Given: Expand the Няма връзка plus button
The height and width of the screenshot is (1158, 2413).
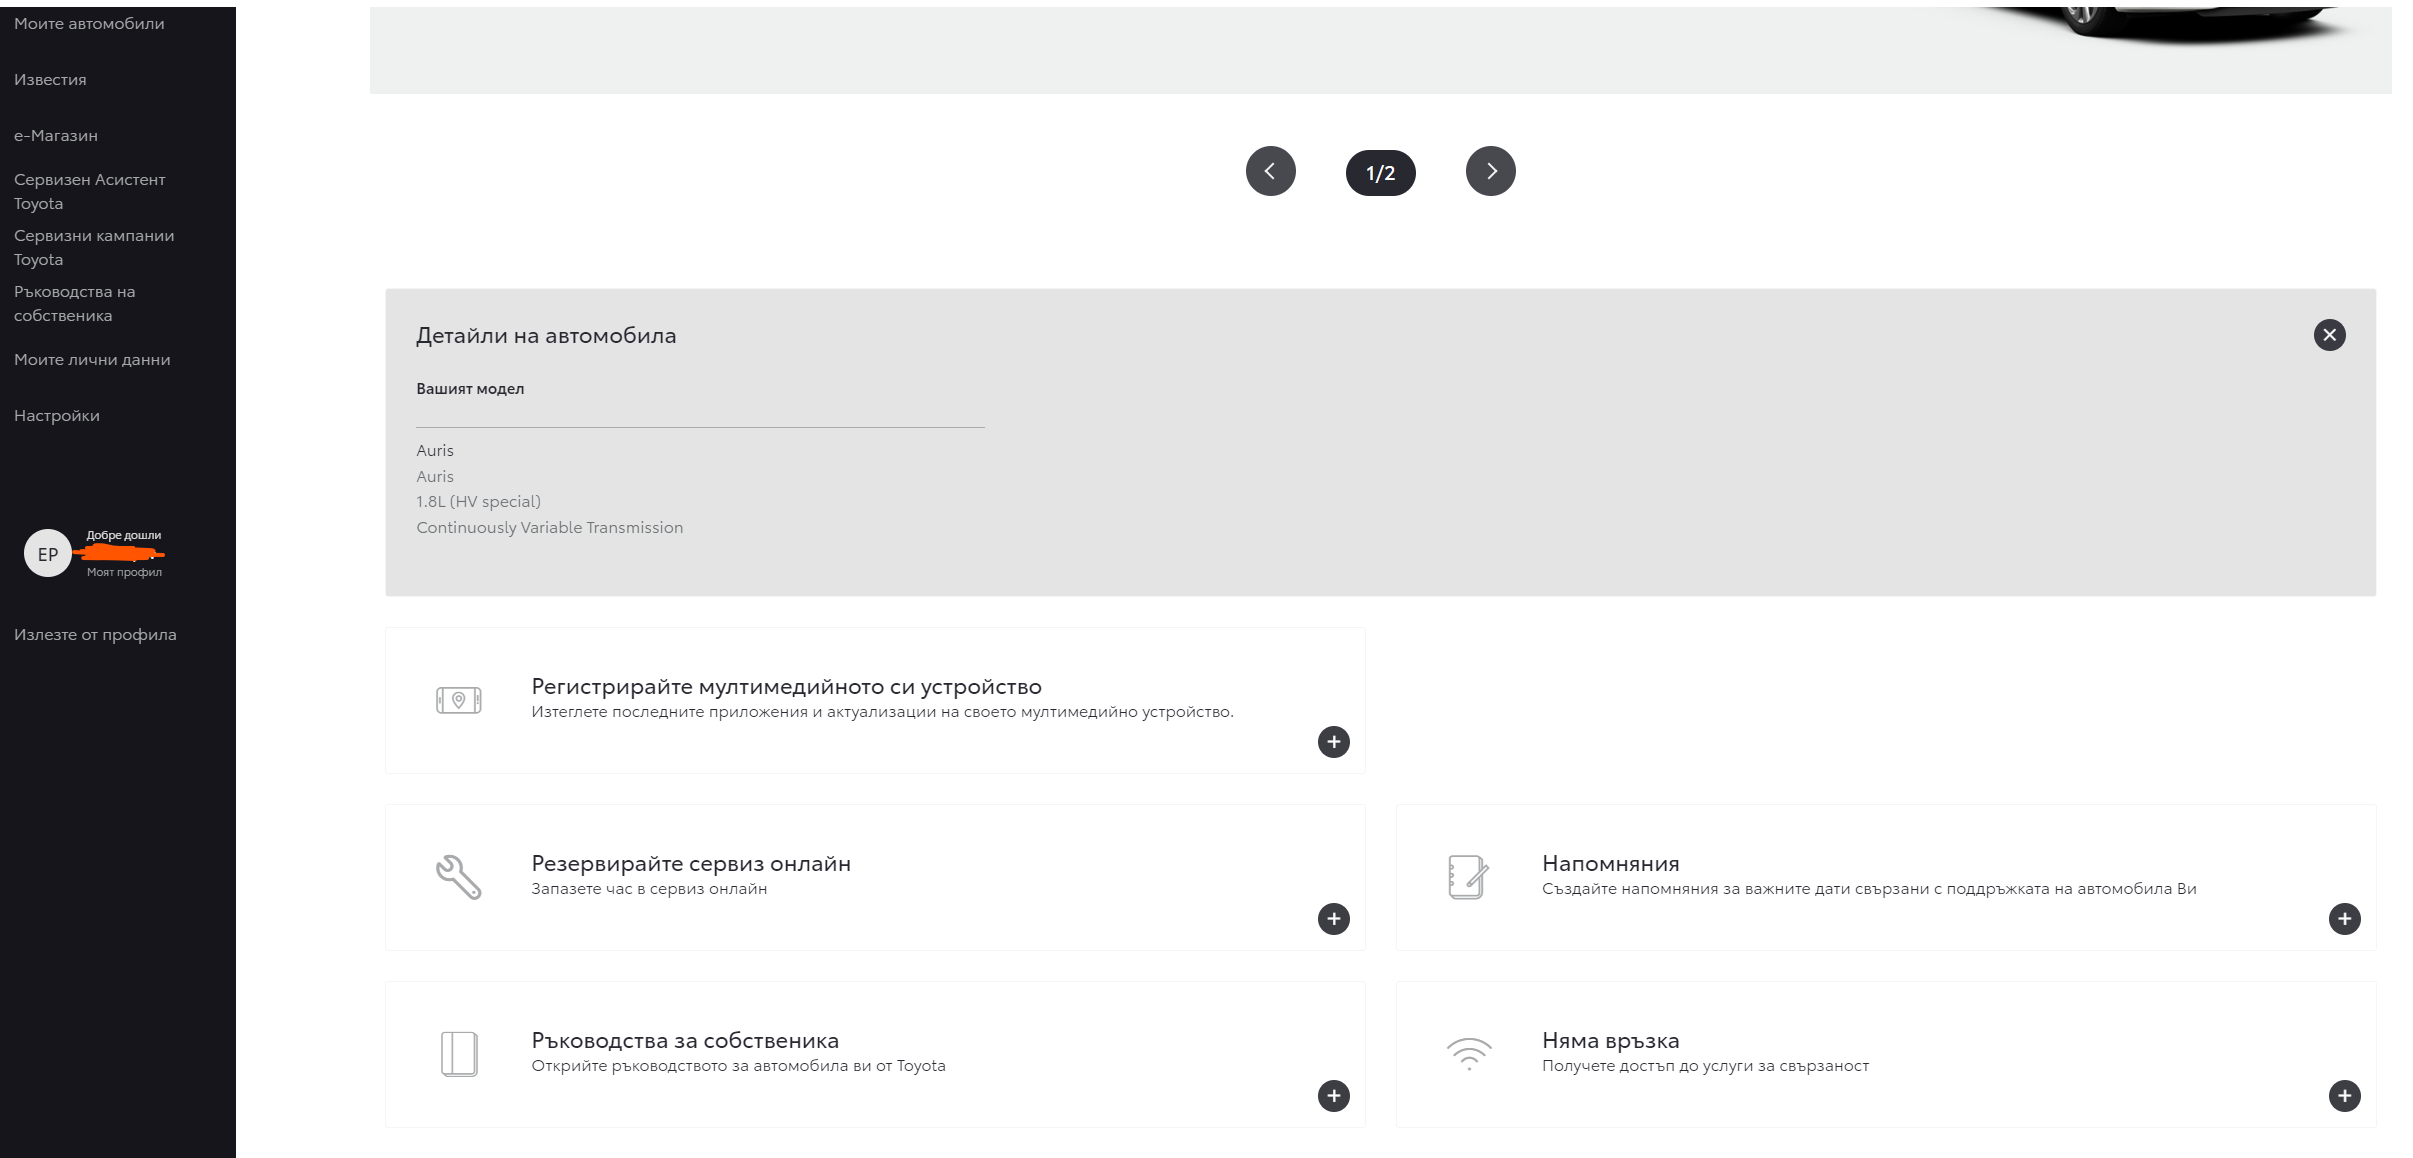Looking at the screenshot, I should click(x=2345, y=1096).
